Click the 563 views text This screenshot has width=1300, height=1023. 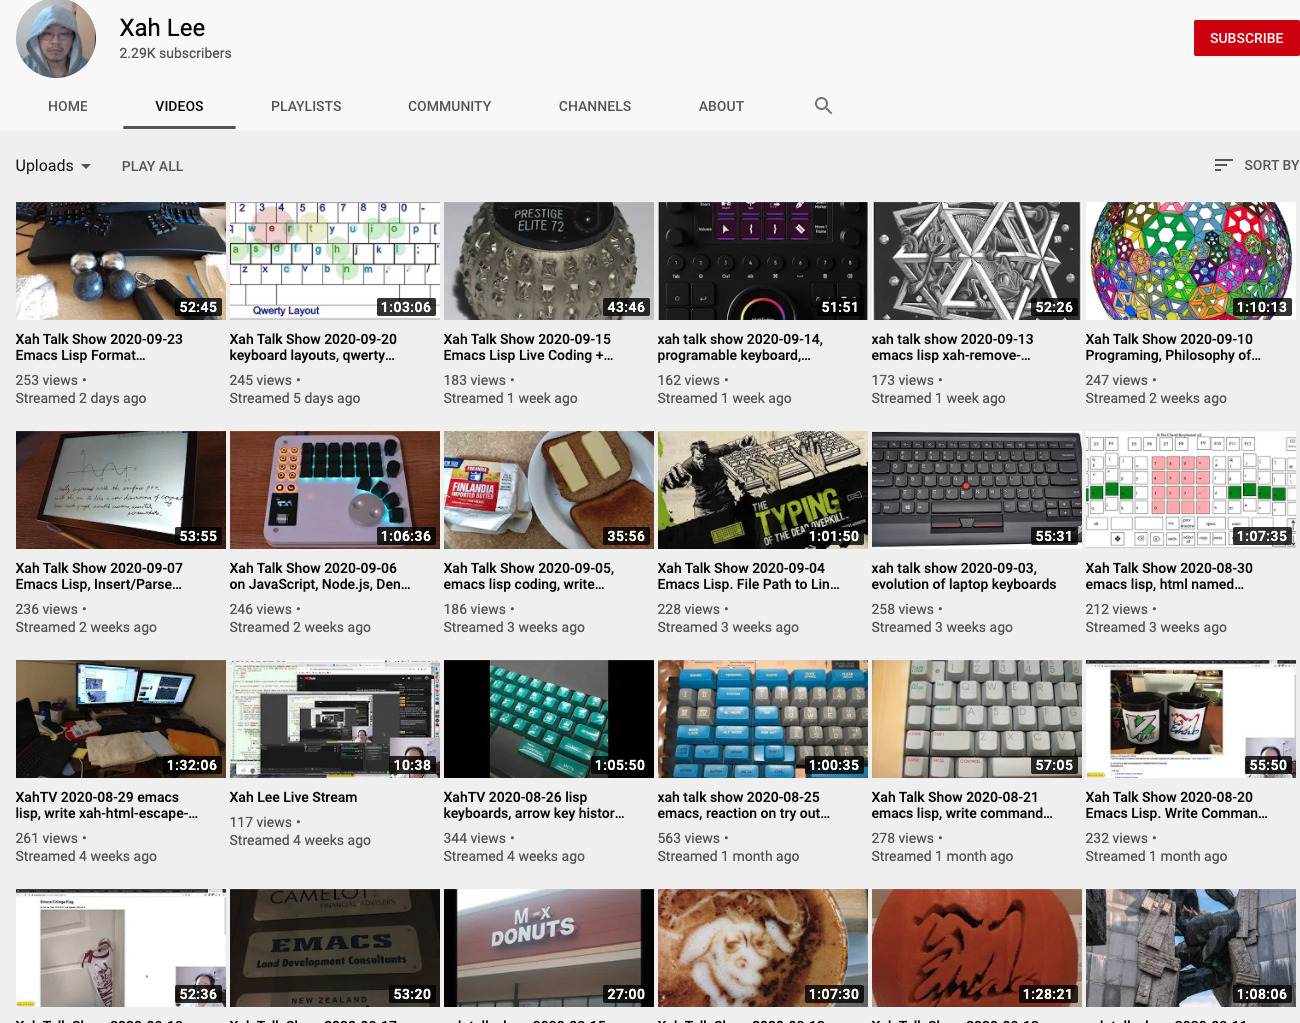(x=688, y=838)
